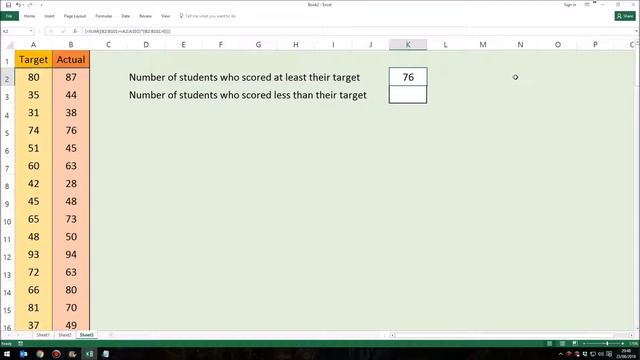Viewport: 640px width, 360px height.
Task: Select column B header
Action: click(x=71, y=44)
